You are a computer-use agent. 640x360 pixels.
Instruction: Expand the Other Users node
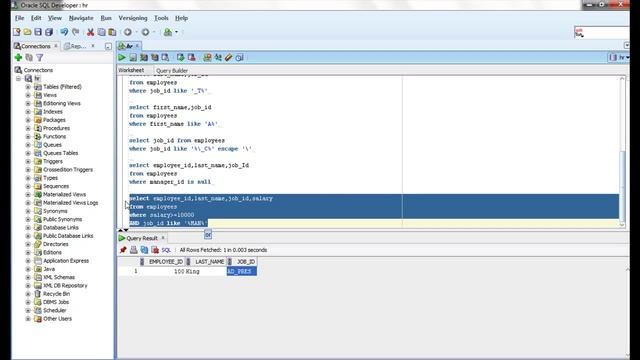[28, 319]
